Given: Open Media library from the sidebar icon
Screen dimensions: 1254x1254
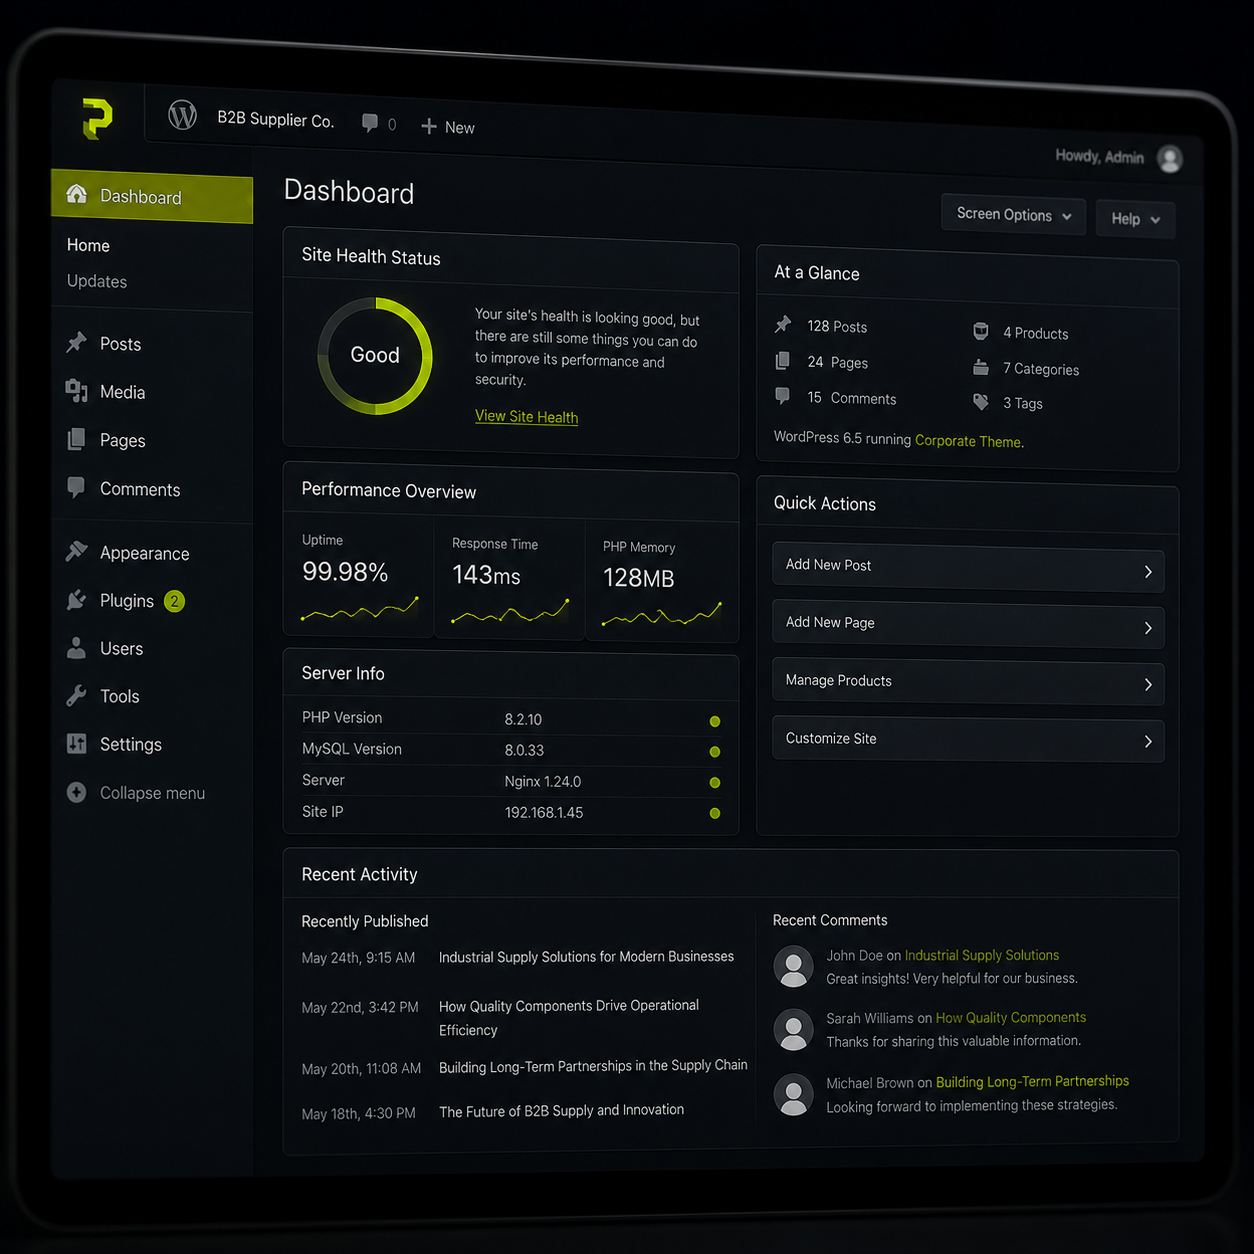Looking at the screenshot, I should pos(77,390).
